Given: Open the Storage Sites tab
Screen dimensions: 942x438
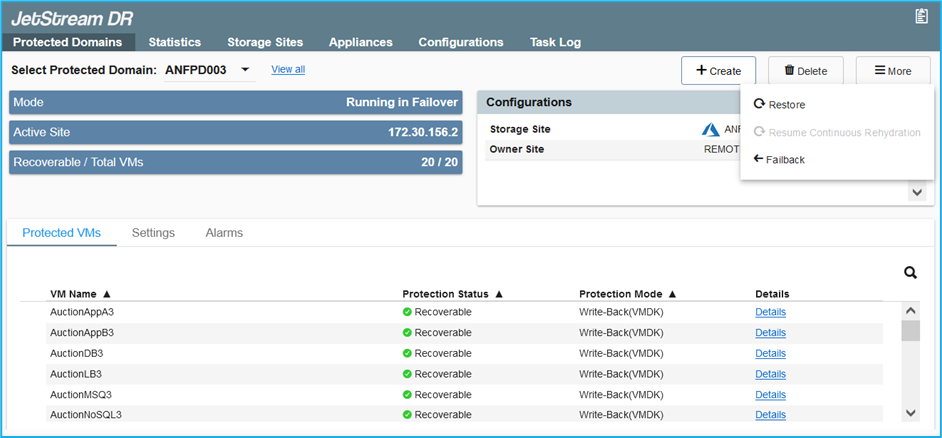Looking at the screenshot, I should 265,42.
